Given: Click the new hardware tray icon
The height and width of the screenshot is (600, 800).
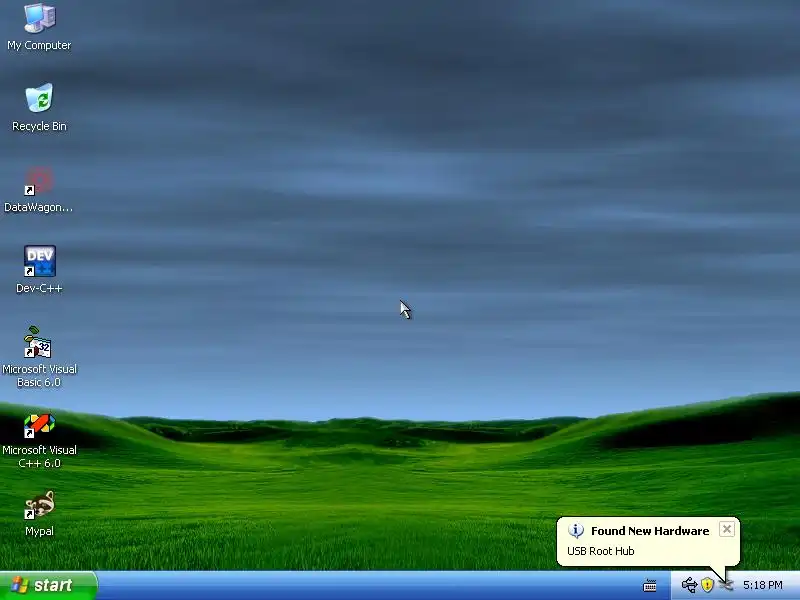Looking at the screenshot, I should [x=726, y=585].
